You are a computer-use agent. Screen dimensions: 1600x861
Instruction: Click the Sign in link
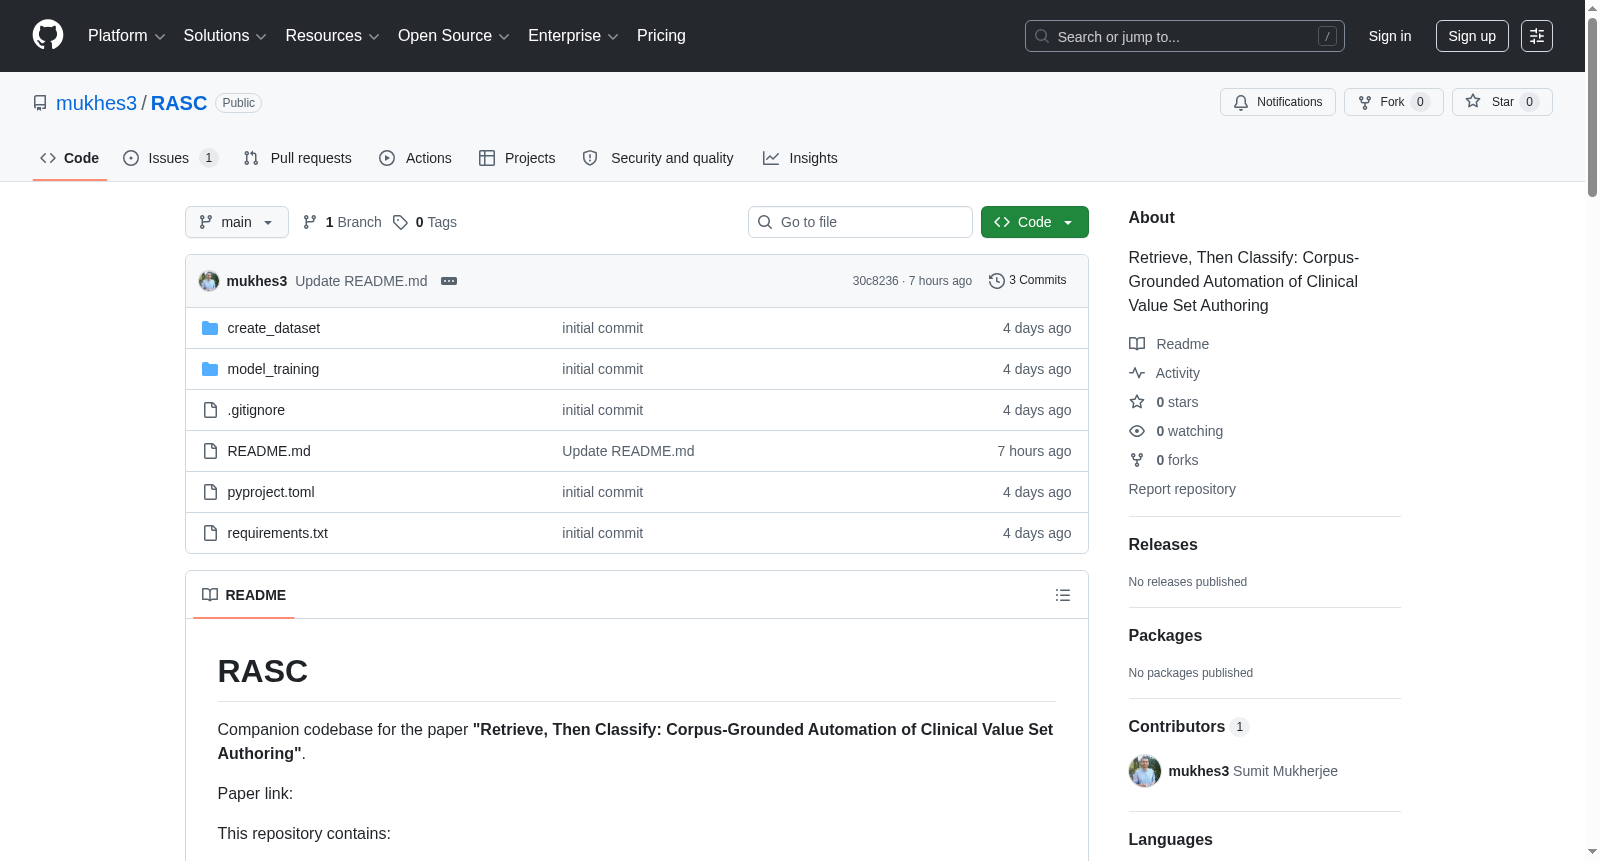click(x=1390, y=36)
